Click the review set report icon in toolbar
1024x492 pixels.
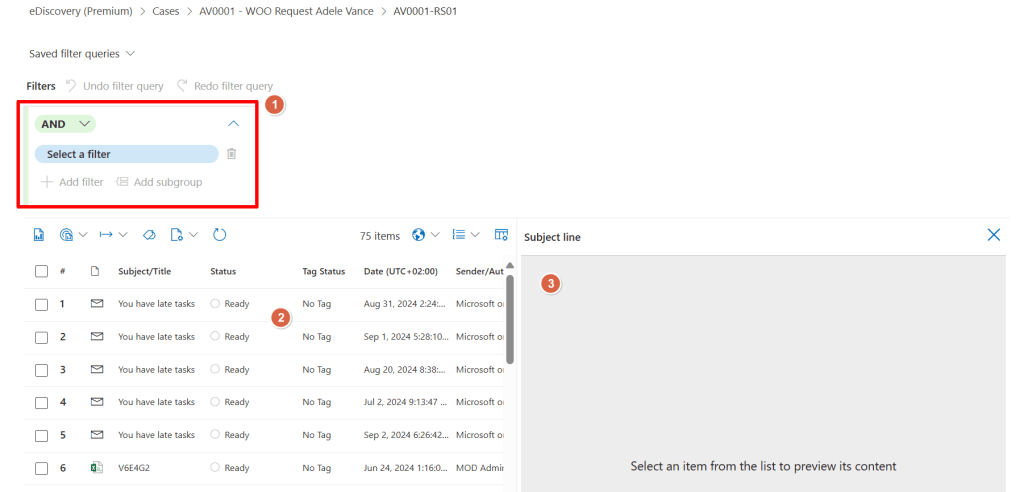coord(39,235)
